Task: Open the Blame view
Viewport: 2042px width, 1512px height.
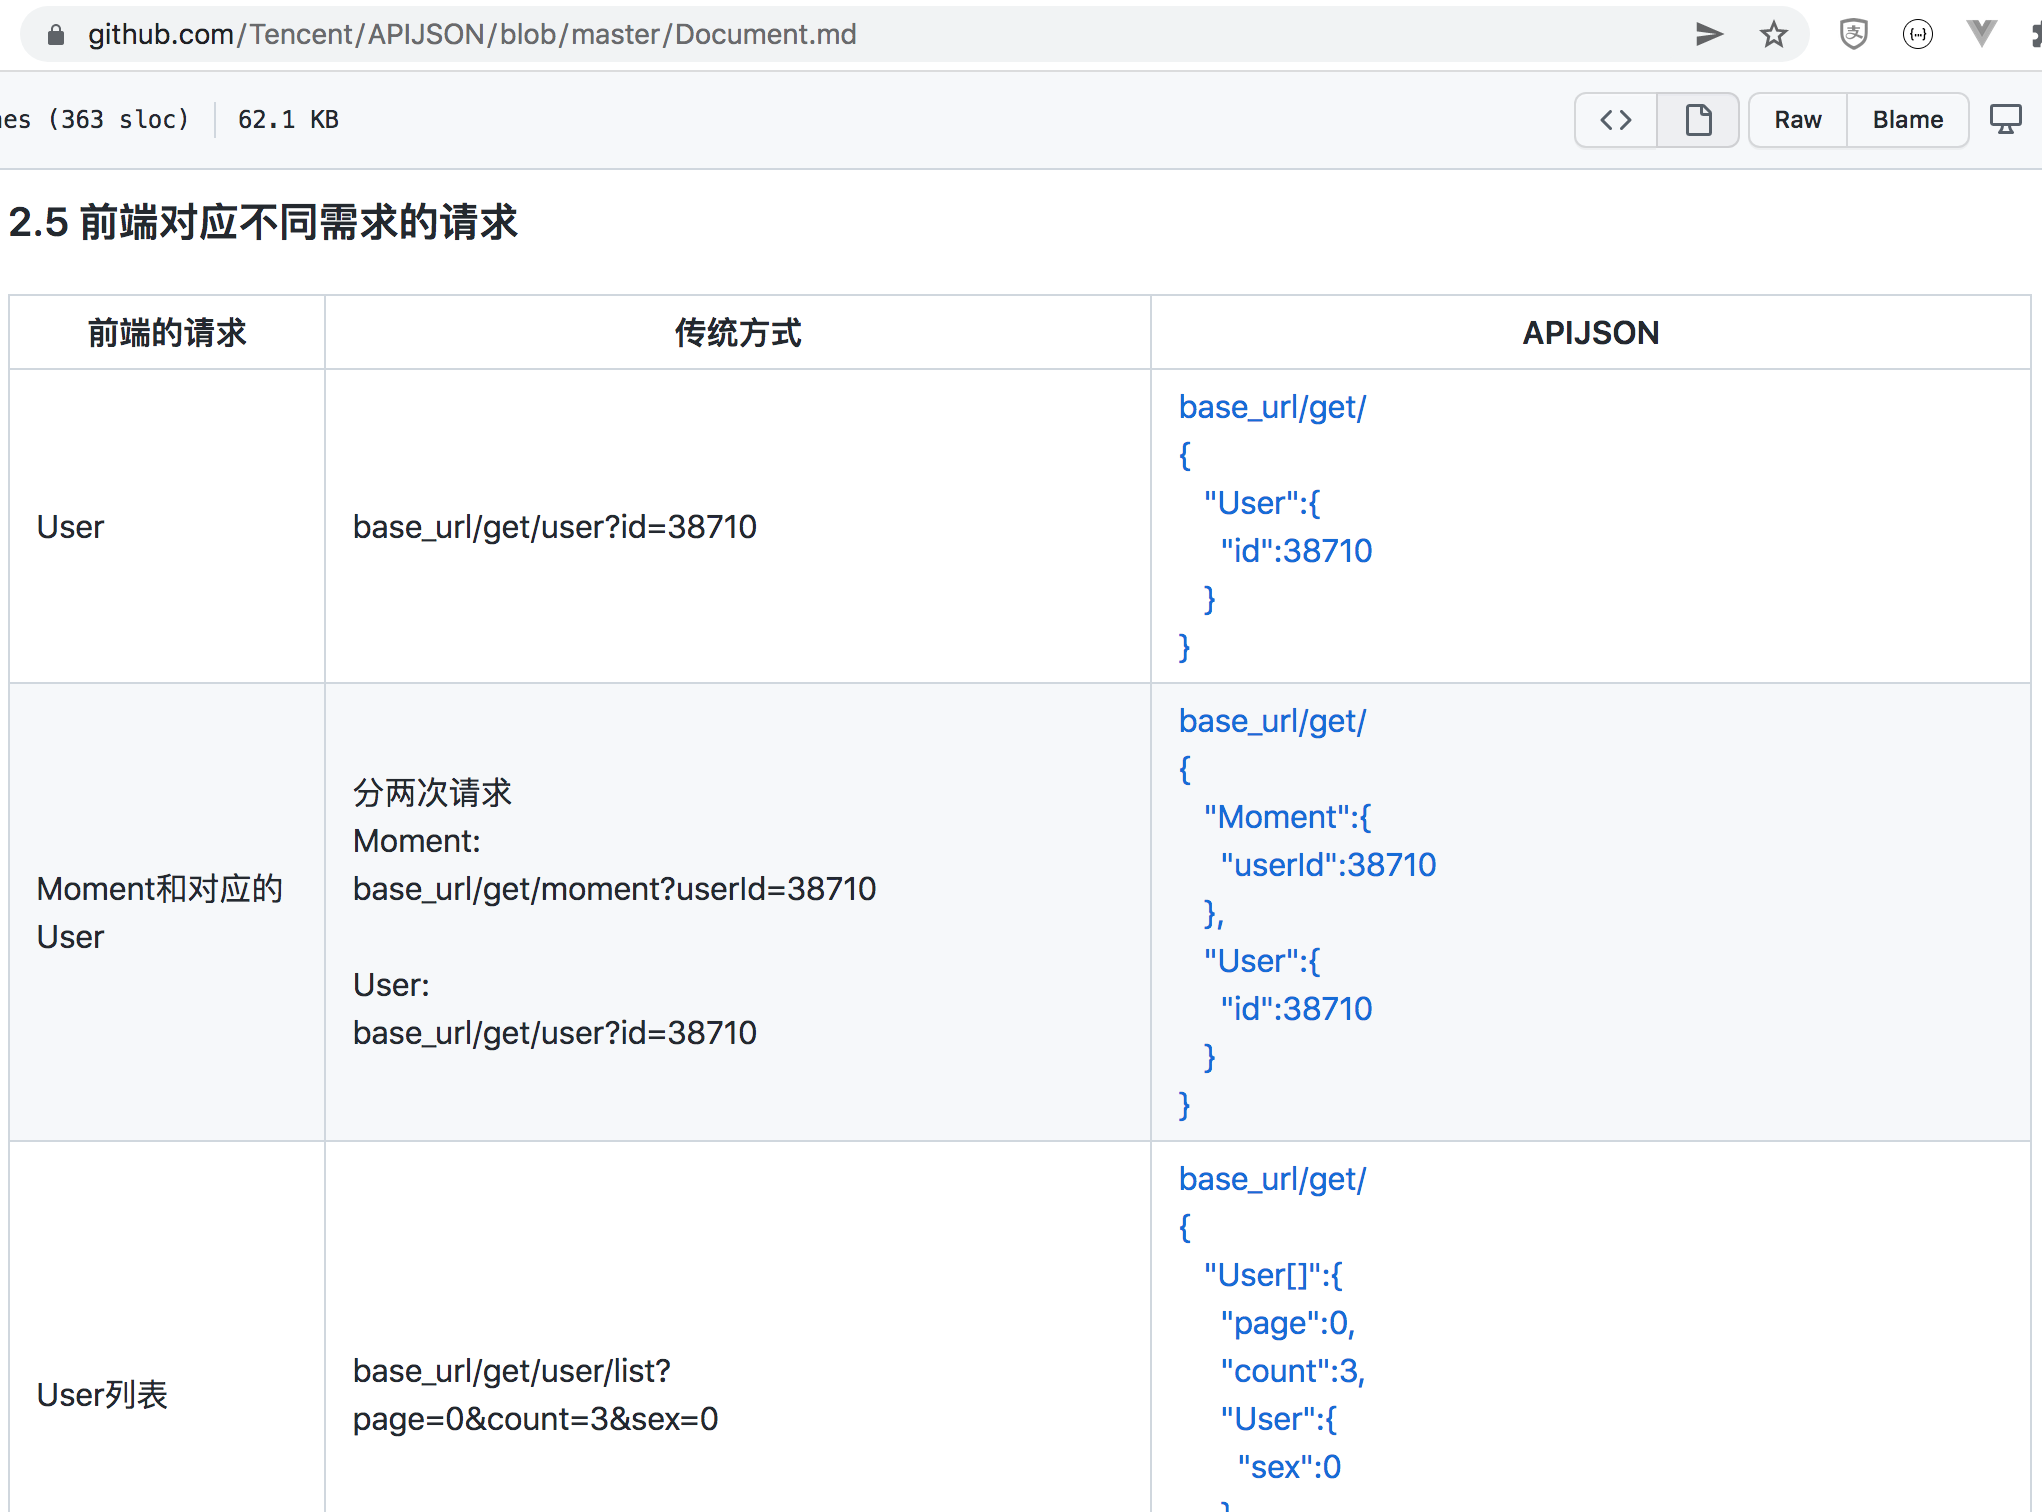Action: pos(1907,120)
